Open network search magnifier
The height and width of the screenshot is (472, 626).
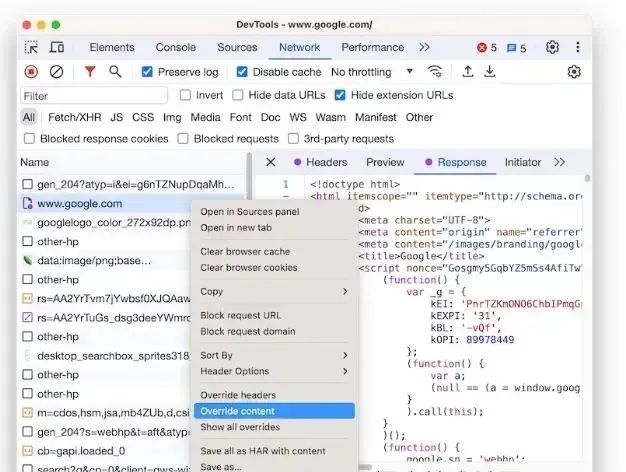pos(115,71)
